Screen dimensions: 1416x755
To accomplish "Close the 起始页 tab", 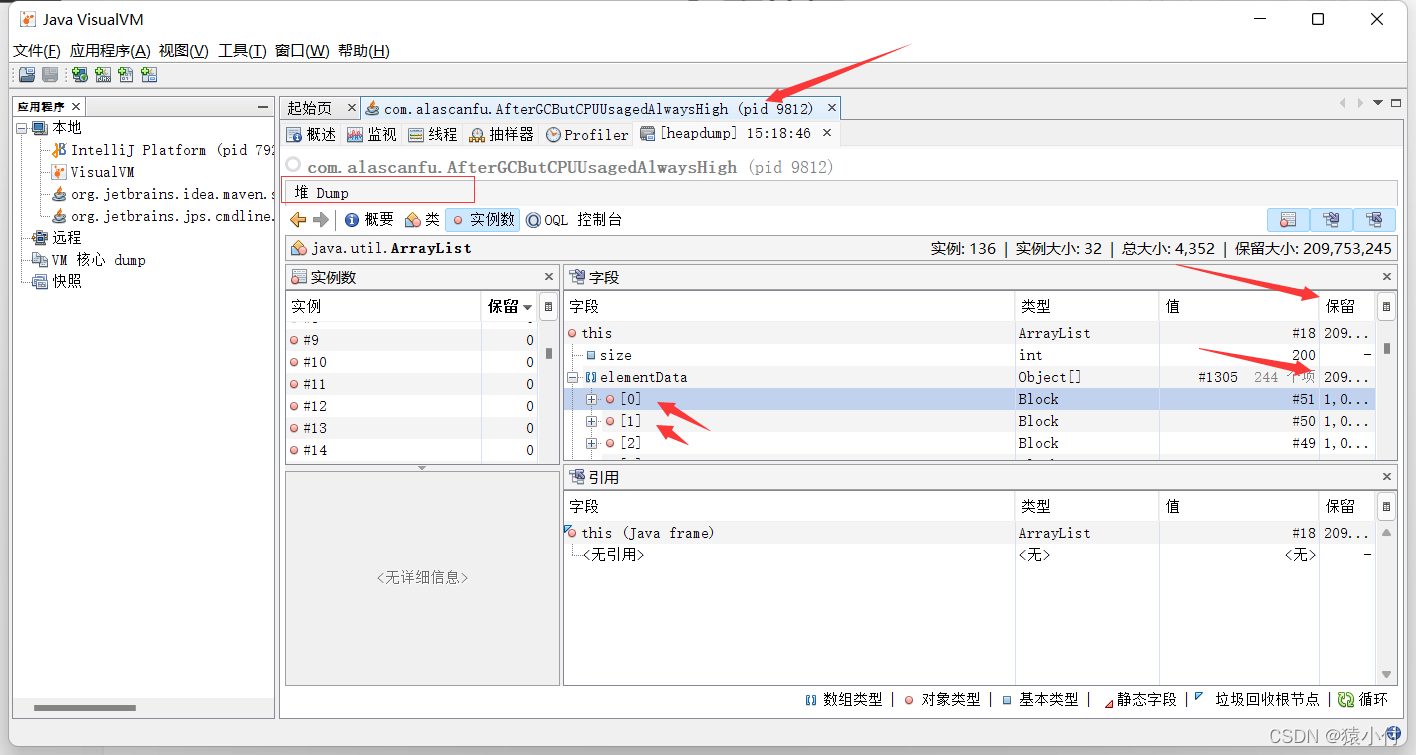I will pyautogui.click(x=351, y=107).
